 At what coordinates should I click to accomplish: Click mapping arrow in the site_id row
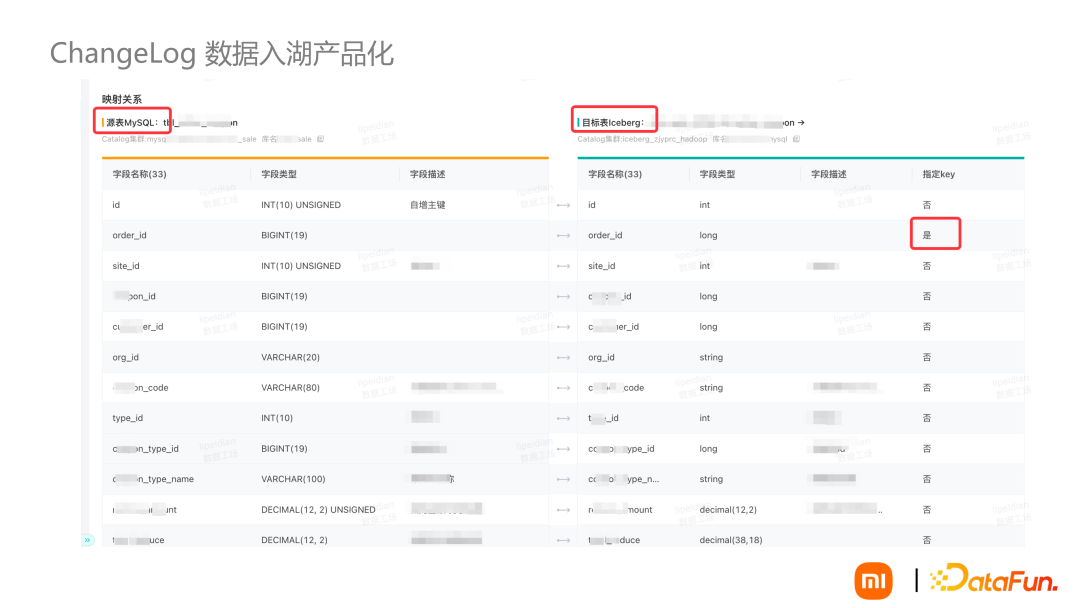pos(563,266)
